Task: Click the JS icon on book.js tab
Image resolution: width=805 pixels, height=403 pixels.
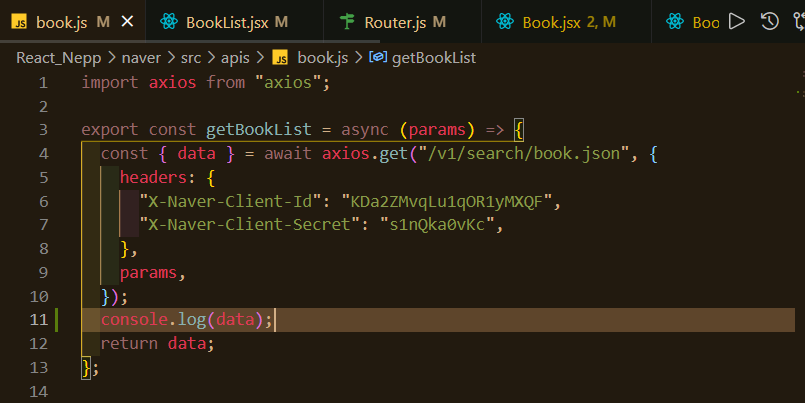Action: (x=19, y=22)
